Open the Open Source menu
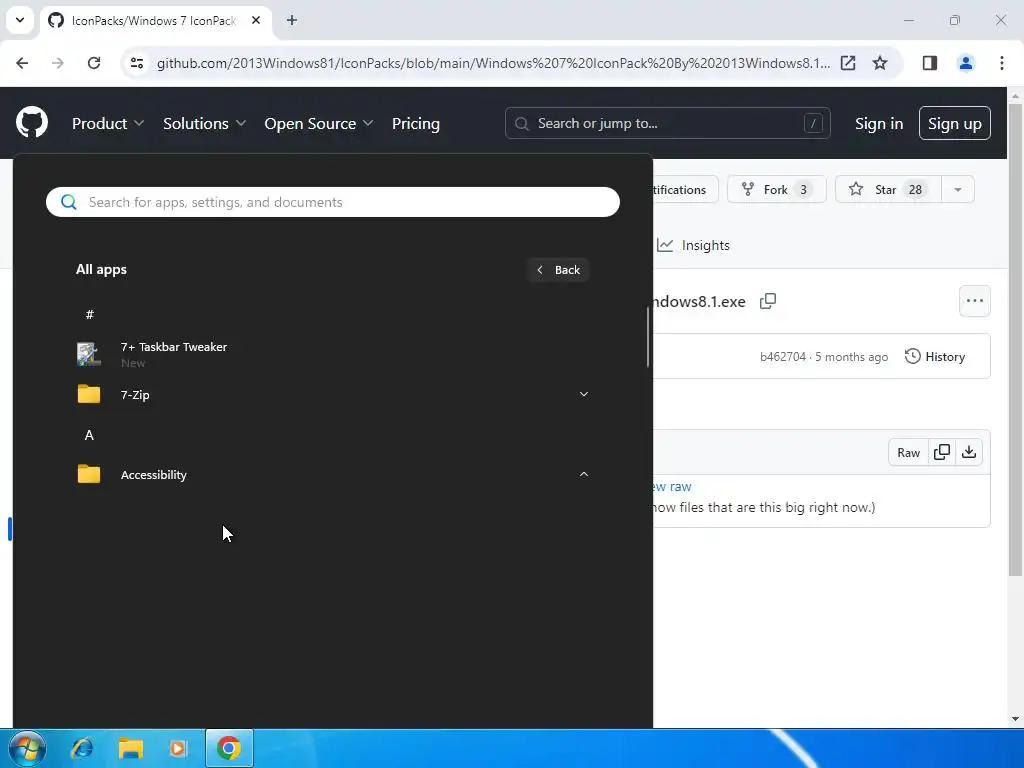Image resolution: width=1024 pixels, height=768 pixels. [x=319, y=123]
